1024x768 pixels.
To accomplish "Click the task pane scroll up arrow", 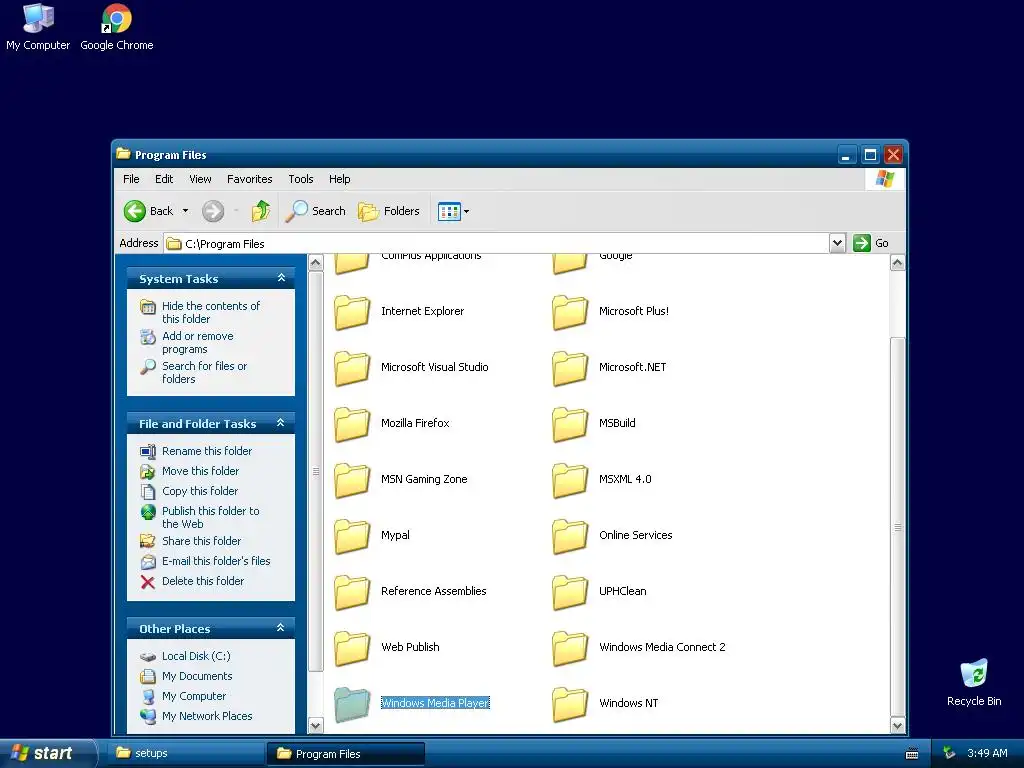I will click(315, 263).
